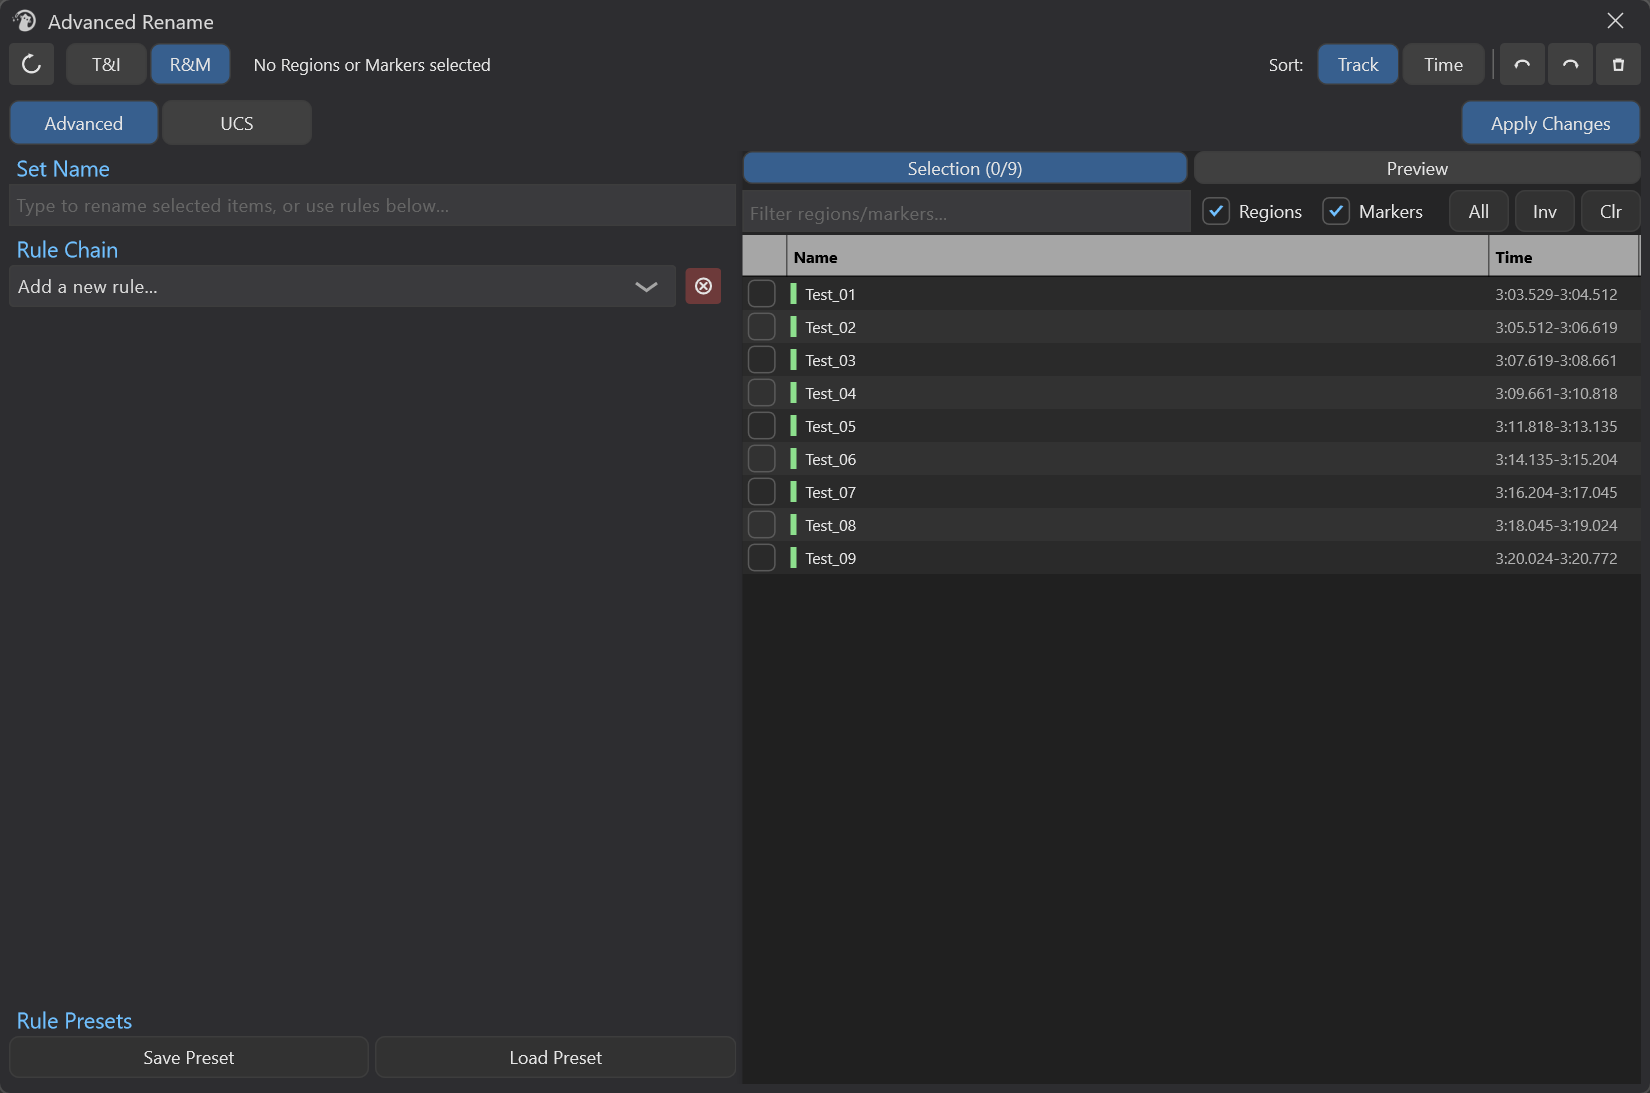Select the Test_06 row name
Image resolution: width=1650 pixels, height=1093 pixels.
[831, 459]
